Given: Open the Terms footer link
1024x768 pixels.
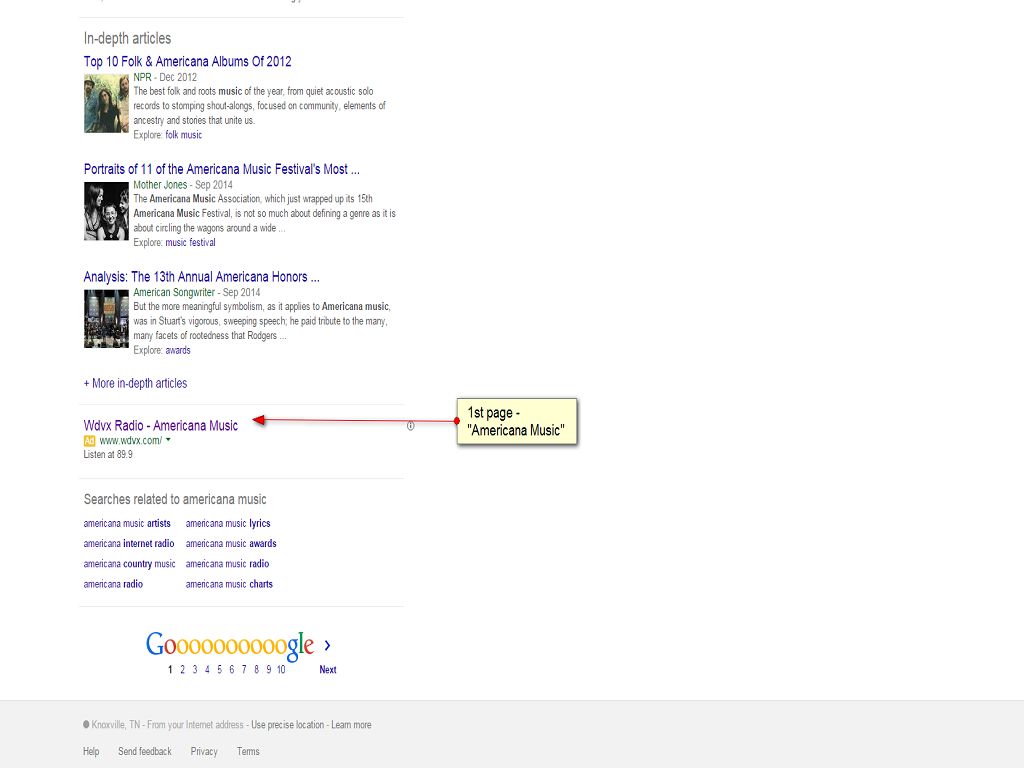Looking at the screenshot, I should [248, 752].
